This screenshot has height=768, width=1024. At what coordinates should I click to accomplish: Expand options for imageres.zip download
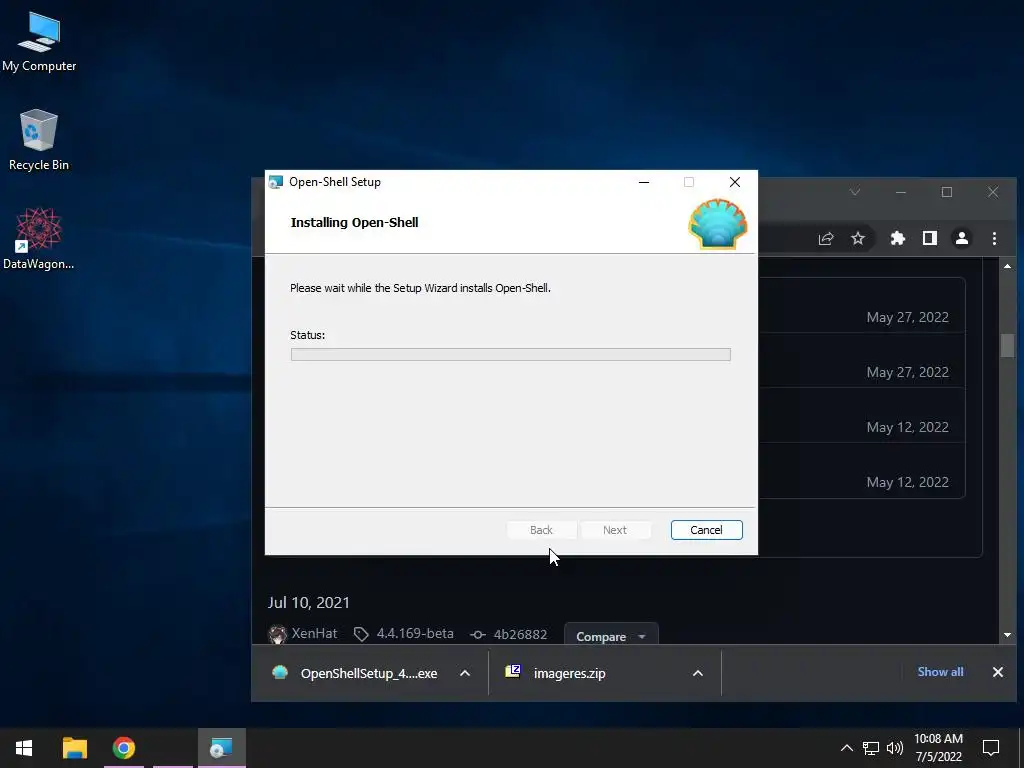click(x=697, y=673)
